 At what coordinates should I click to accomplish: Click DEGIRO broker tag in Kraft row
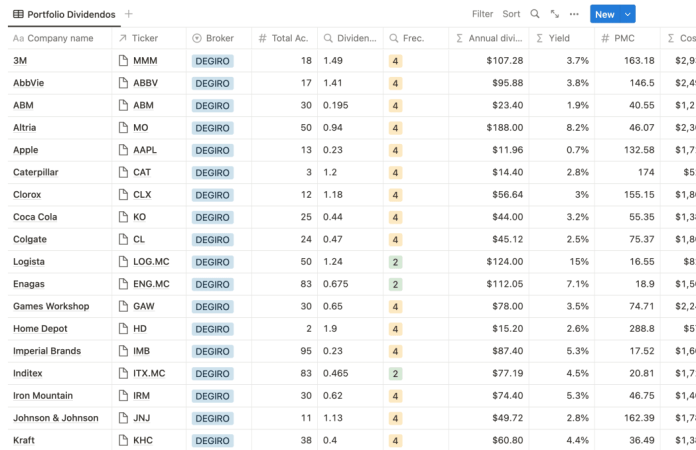coord(213,441)
